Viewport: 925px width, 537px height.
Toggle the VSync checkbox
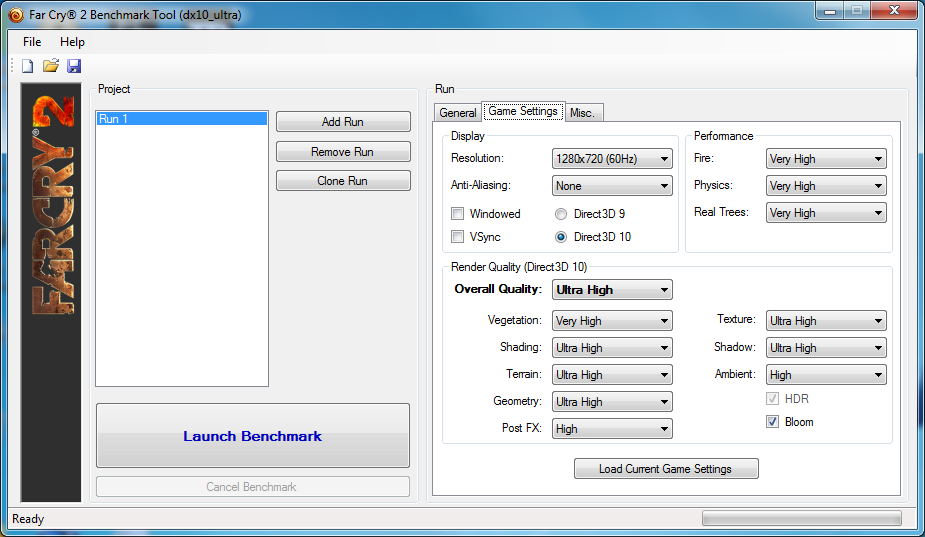457,237
